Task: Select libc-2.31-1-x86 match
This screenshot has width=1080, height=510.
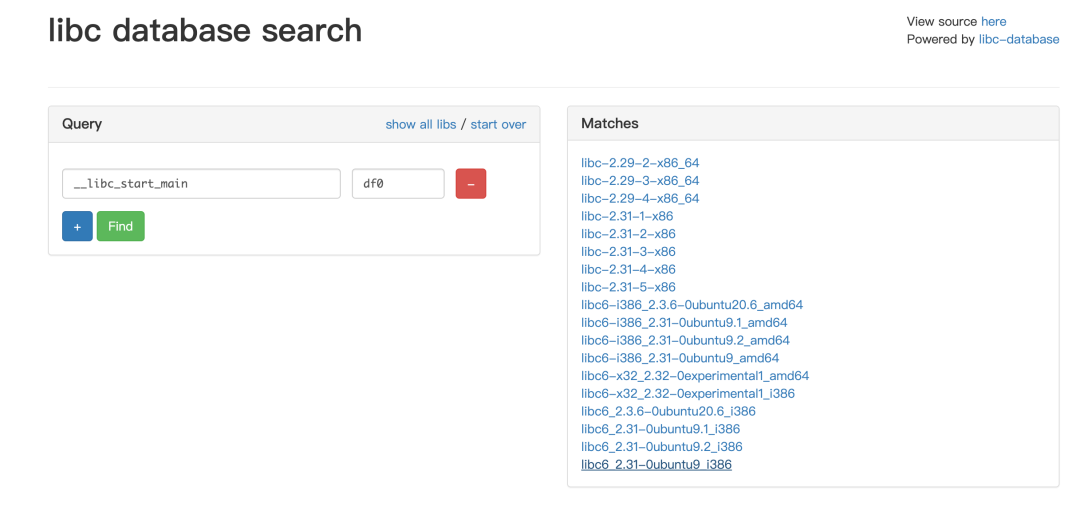Action: pos(628,216)
